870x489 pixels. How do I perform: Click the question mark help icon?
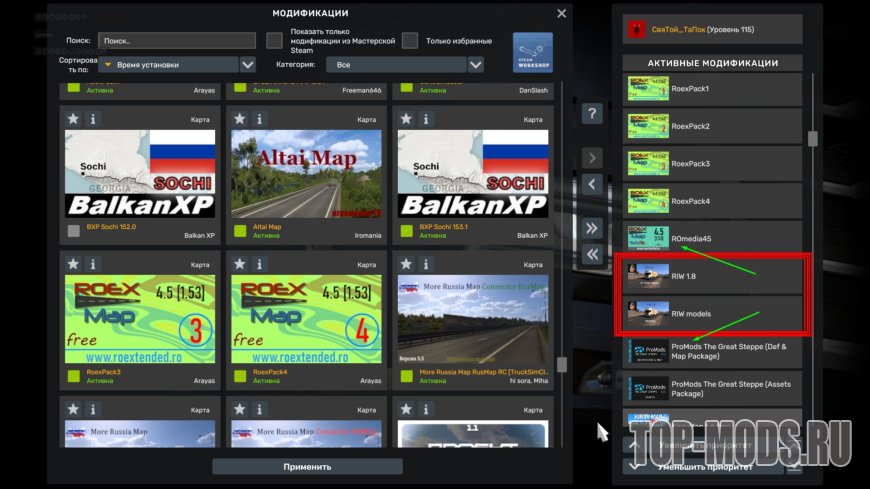[592, 114]
